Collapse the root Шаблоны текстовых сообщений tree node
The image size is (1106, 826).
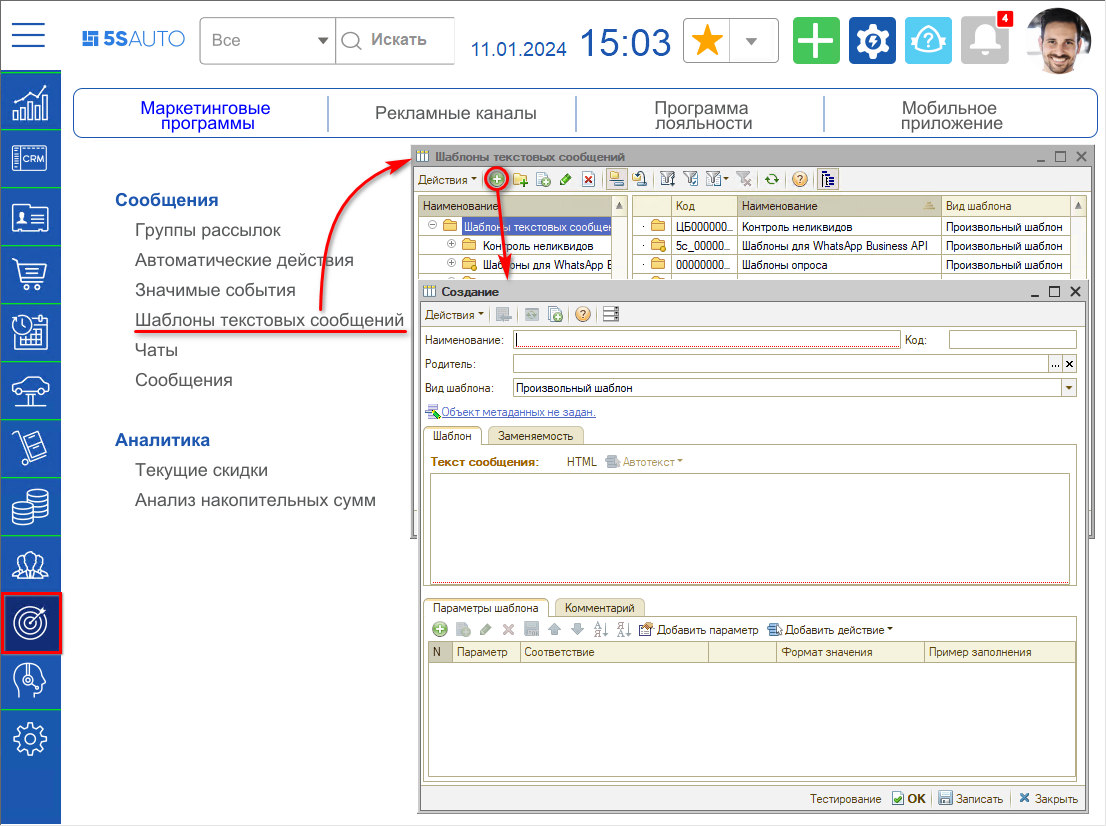click(432, 226)
